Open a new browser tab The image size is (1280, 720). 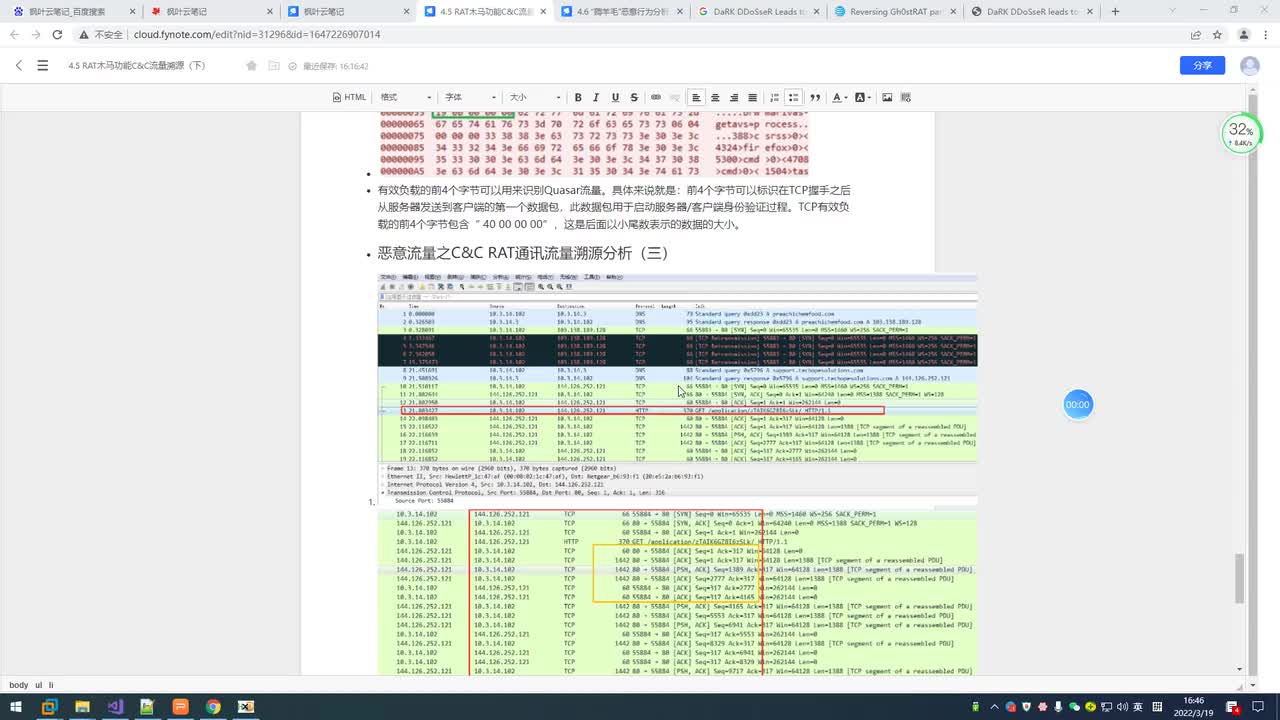pyautogui.click(x=1115, y=12)
